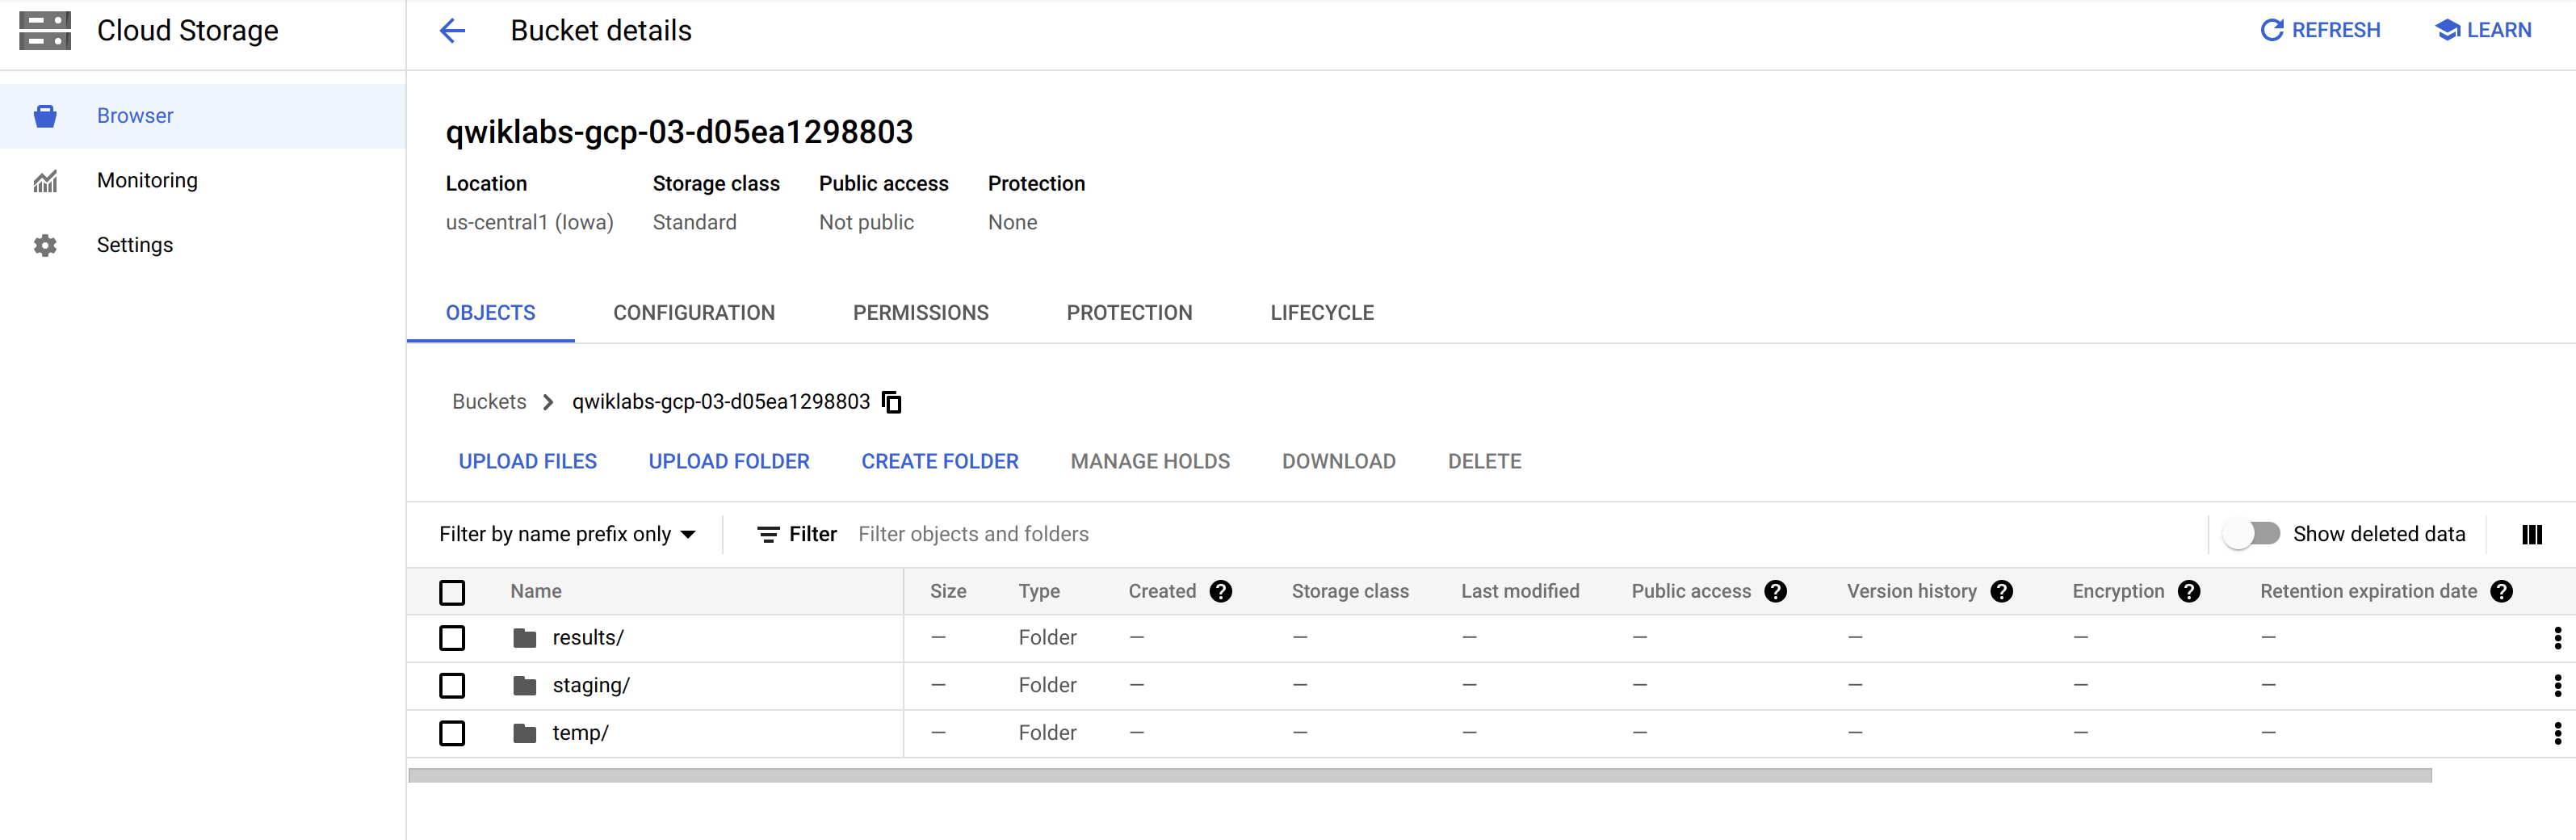Click the staging/ folder icon
2576x840 pixels.
click(x=525, y=686)
